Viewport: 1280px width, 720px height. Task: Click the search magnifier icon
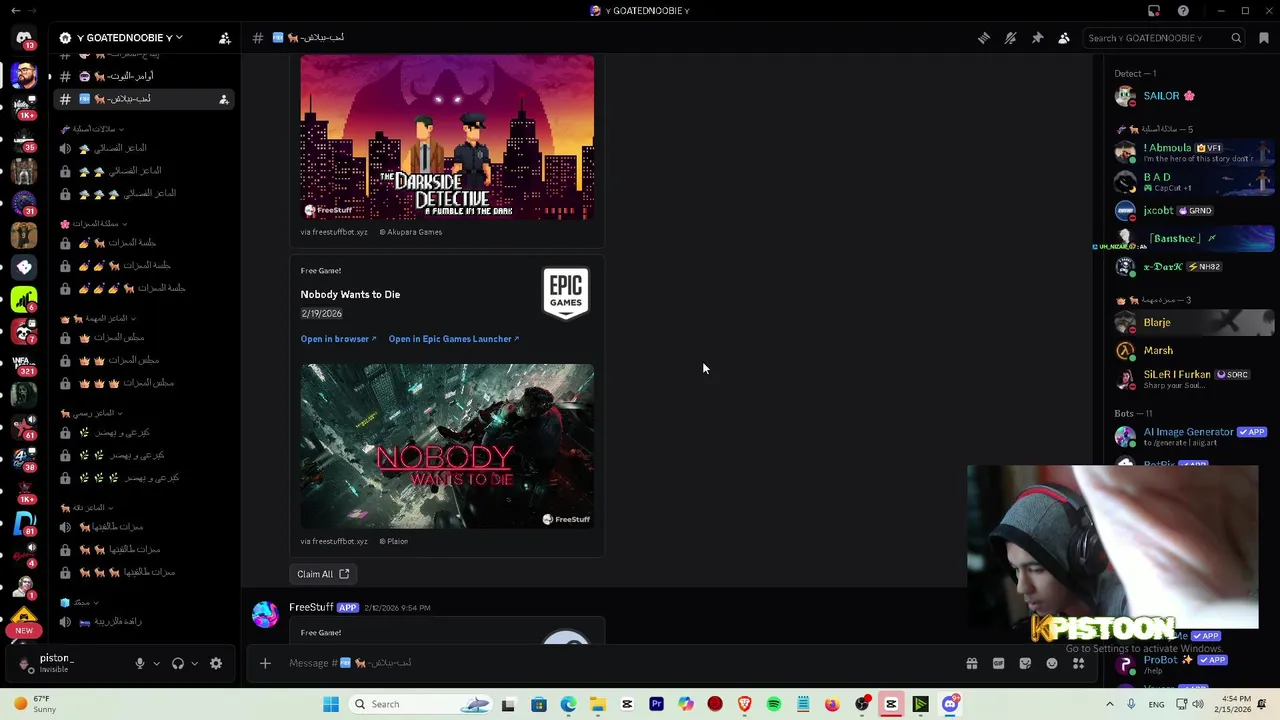(x=1236, y=38)
